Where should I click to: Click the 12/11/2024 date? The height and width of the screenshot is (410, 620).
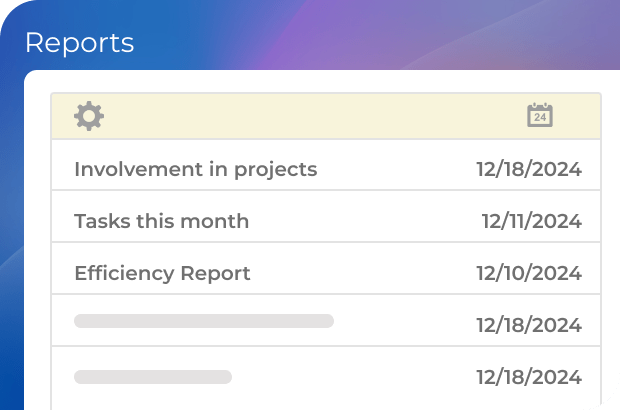click(531, 221)
